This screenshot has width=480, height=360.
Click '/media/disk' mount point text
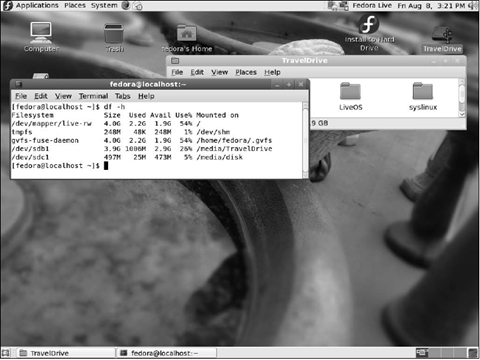click(x=219, y=157)
